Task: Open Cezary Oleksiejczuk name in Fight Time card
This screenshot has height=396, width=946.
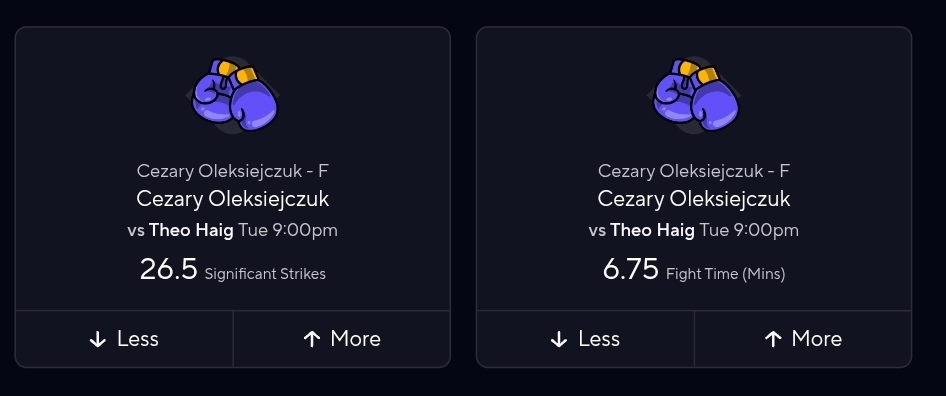Action: [x=694, y=199]
